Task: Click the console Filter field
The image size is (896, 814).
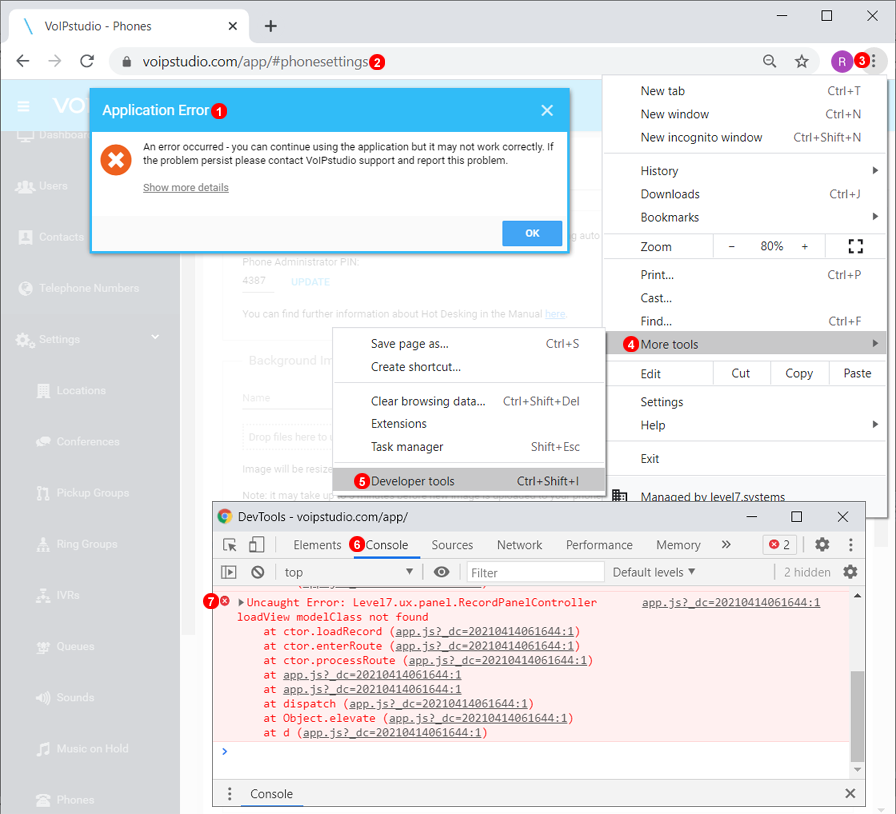Action: pyautogui.click(x=535, y=572)
